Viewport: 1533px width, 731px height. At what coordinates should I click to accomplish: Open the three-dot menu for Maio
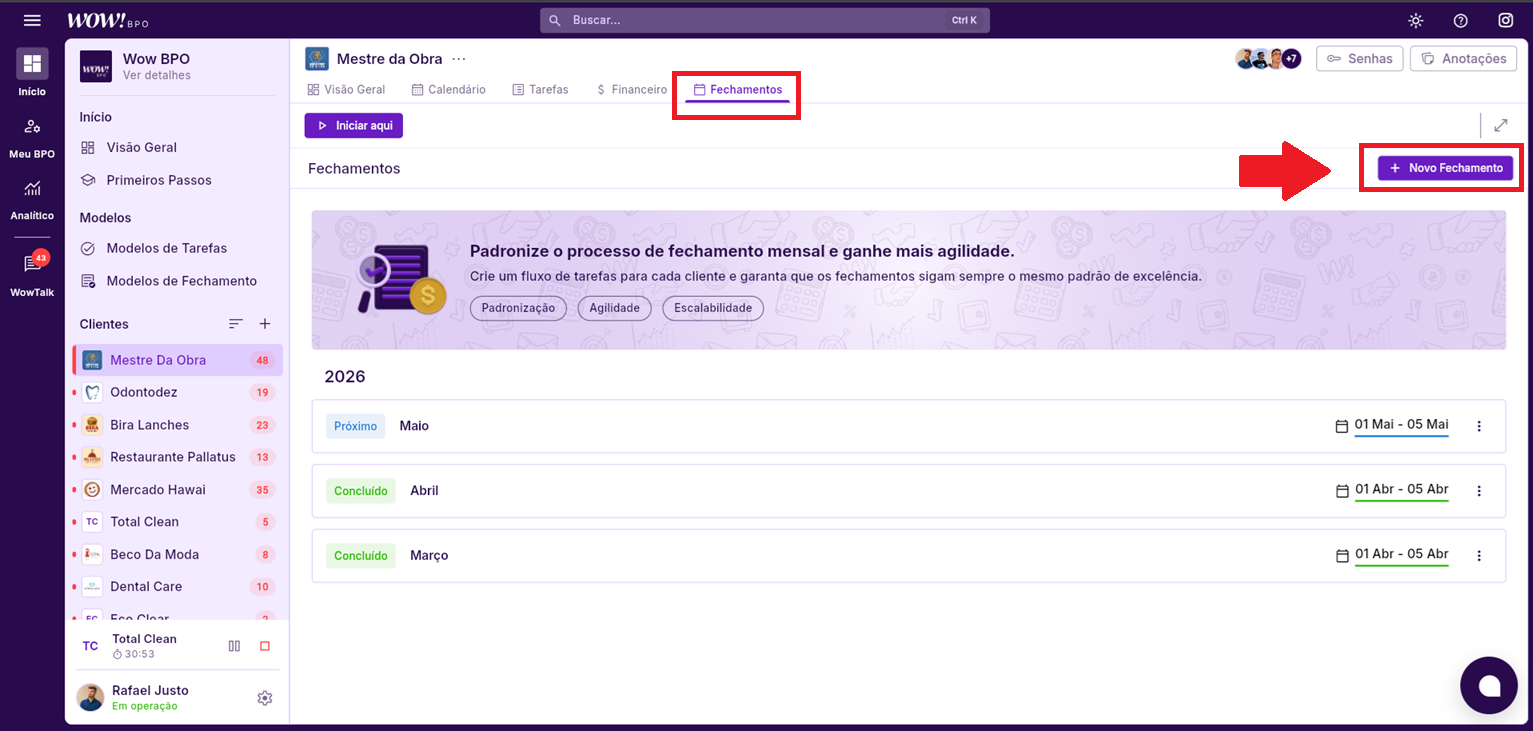[x=1479, y=426]
